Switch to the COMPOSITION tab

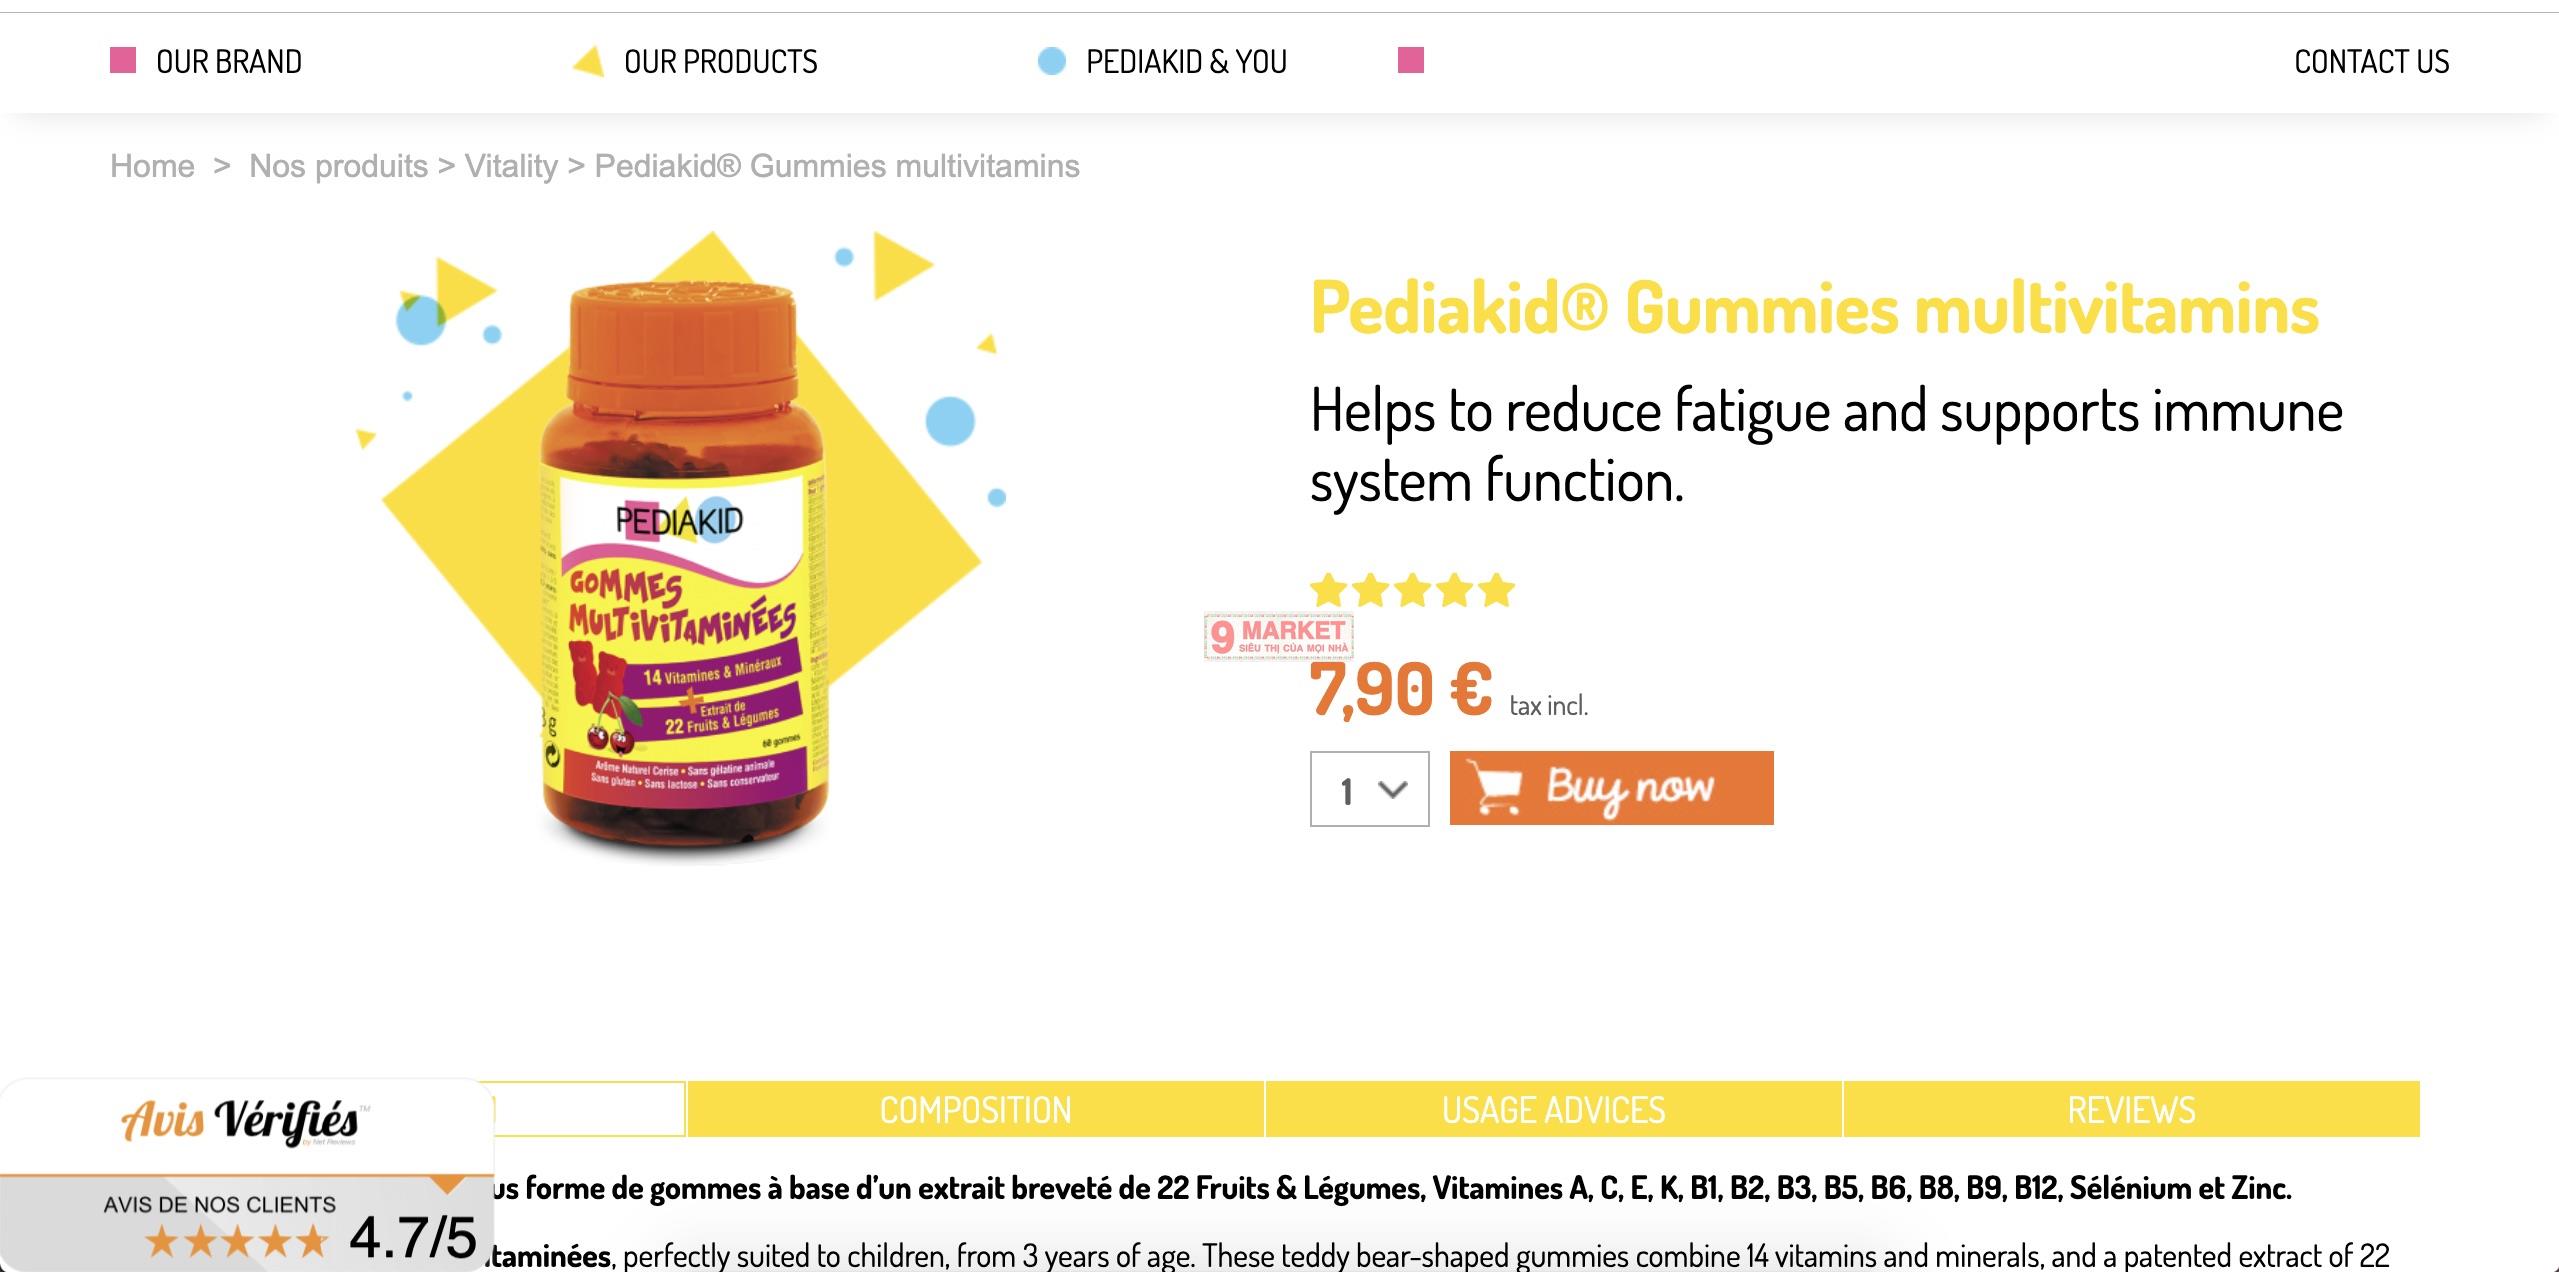tap(975, 1109)
